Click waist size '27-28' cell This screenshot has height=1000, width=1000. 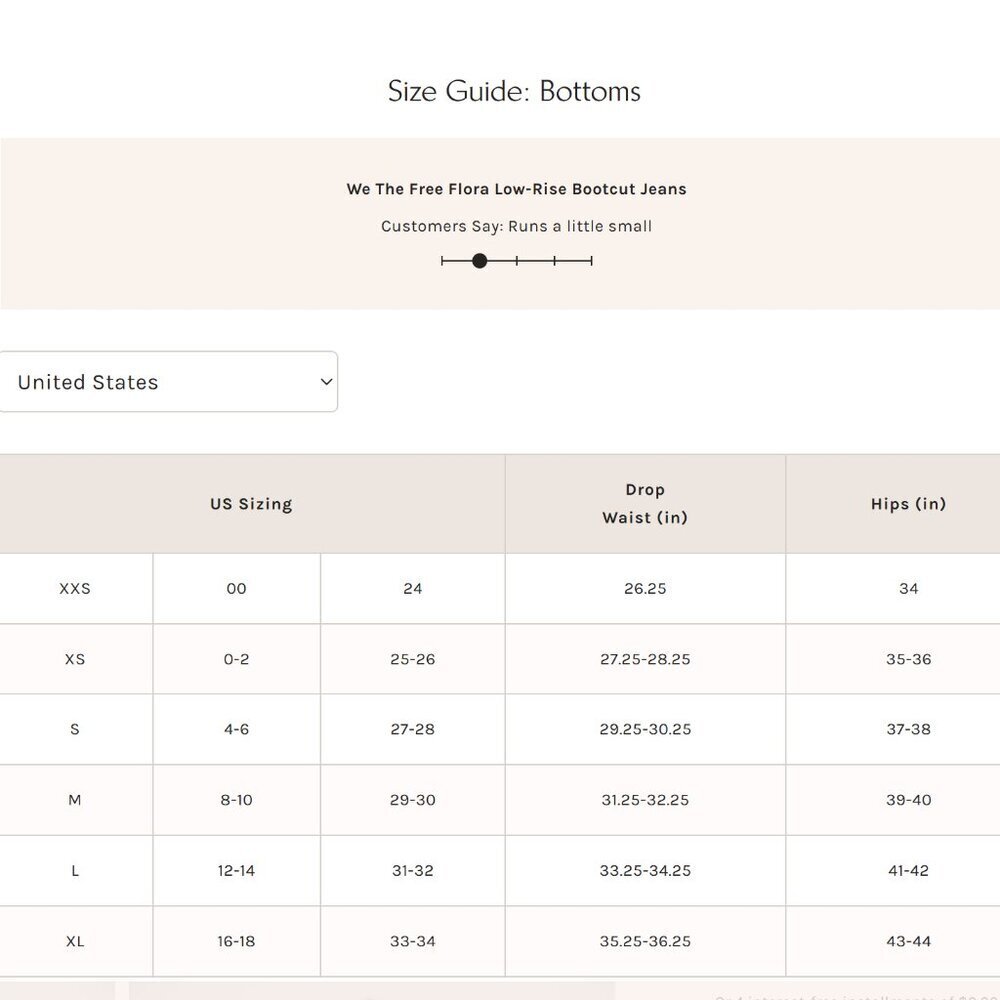point(413,729)
